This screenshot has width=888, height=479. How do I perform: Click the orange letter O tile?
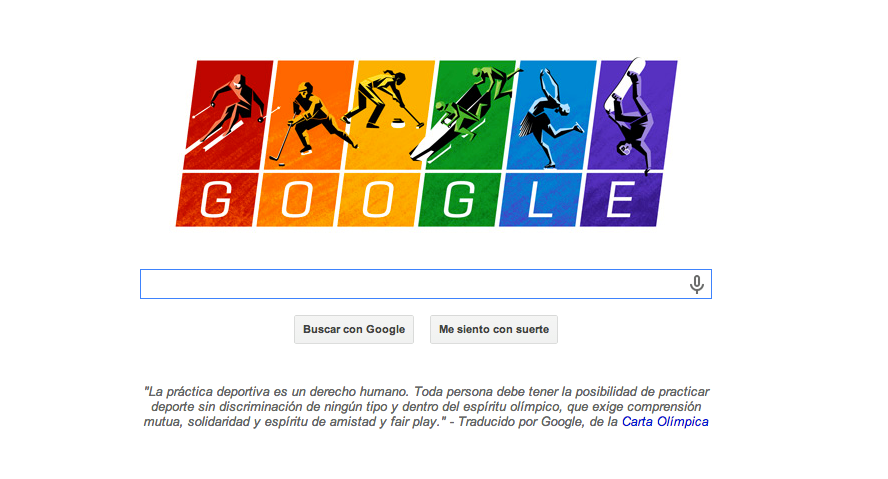coord(297,200)
